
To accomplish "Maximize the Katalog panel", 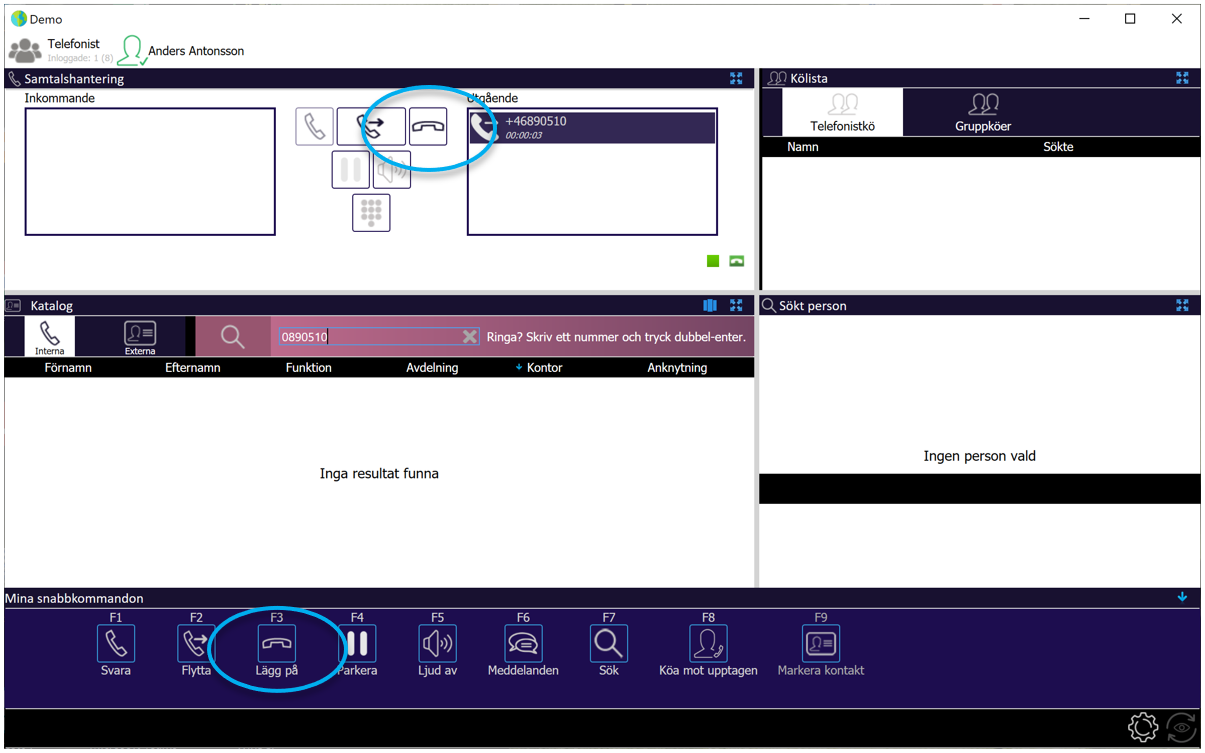I will [x=736, y=305].
